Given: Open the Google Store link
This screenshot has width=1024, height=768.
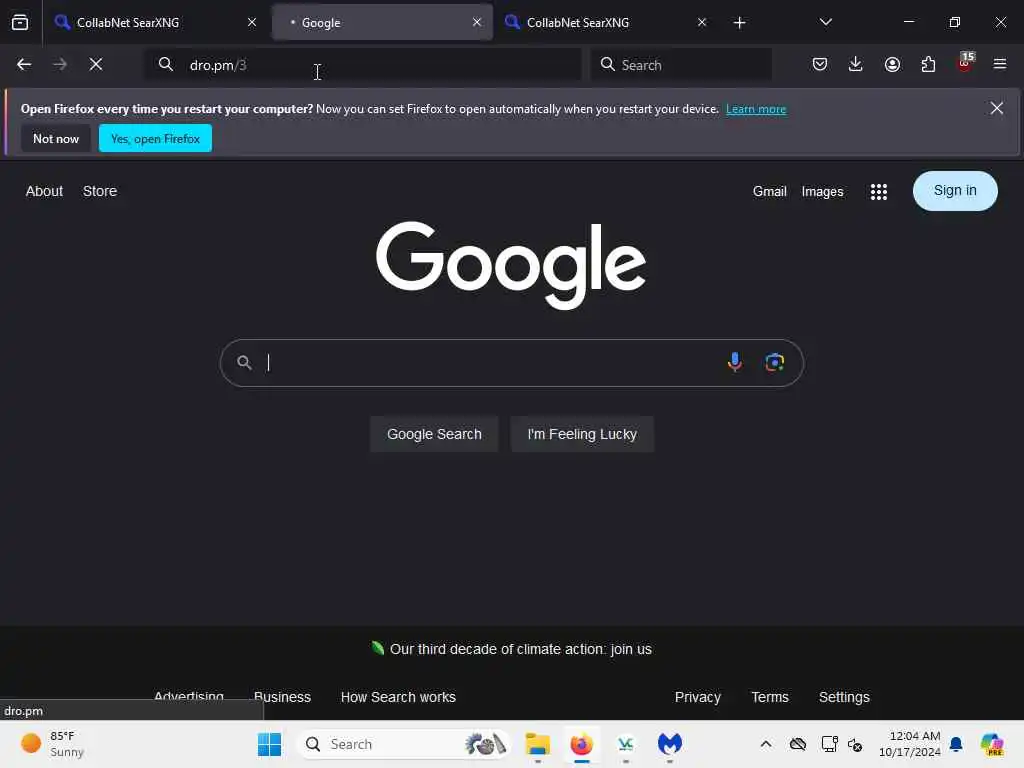Looking at the screenshot, I should 100,191.
